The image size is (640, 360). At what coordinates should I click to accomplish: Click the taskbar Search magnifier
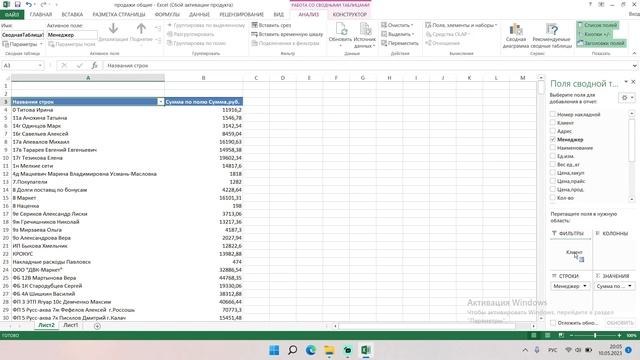(292, 350)
